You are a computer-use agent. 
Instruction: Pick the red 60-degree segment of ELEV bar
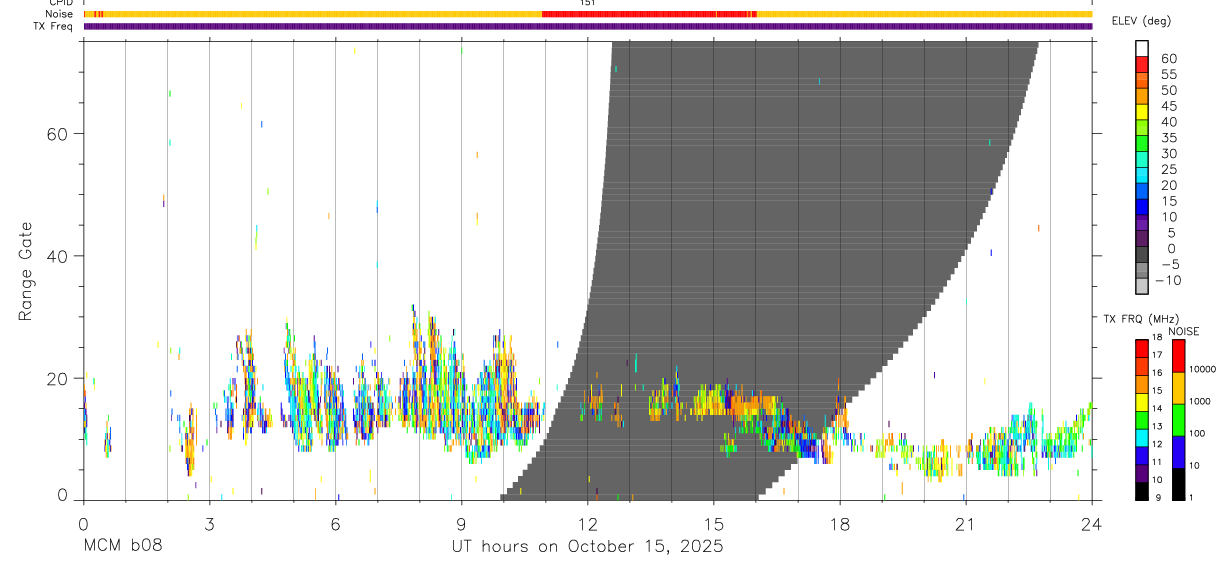point(1142,64)
